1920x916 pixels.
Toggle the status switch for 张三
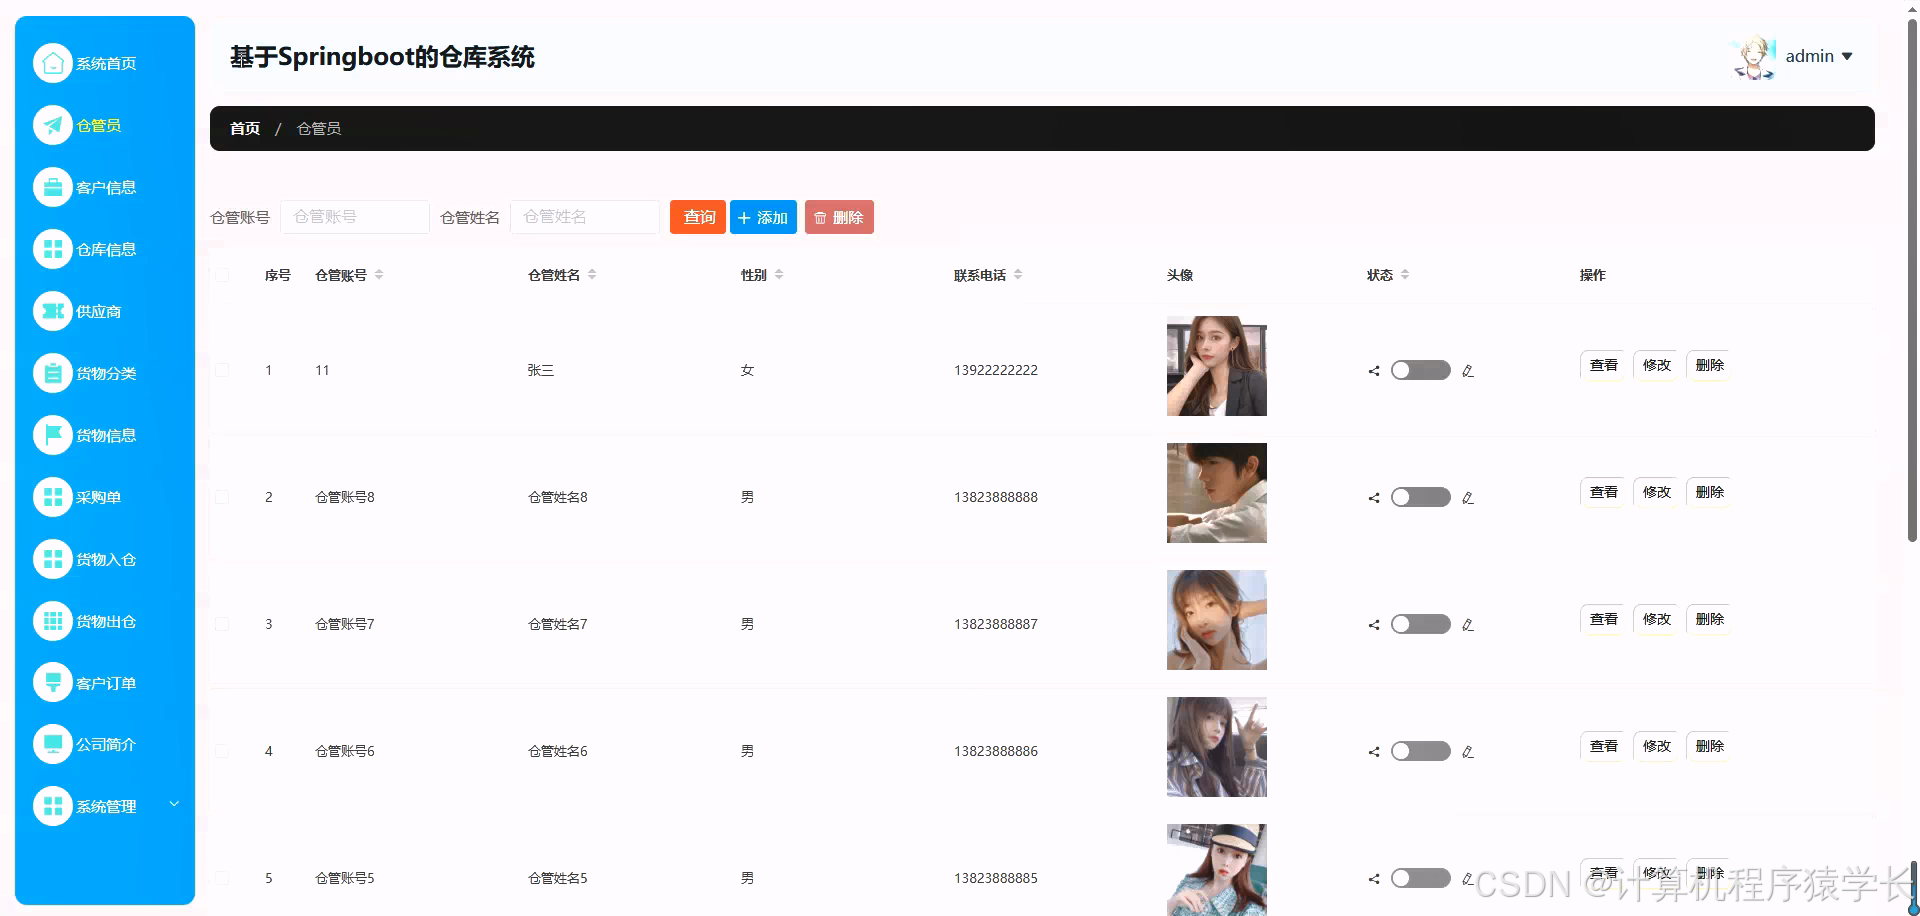(x=1419, y=370)
